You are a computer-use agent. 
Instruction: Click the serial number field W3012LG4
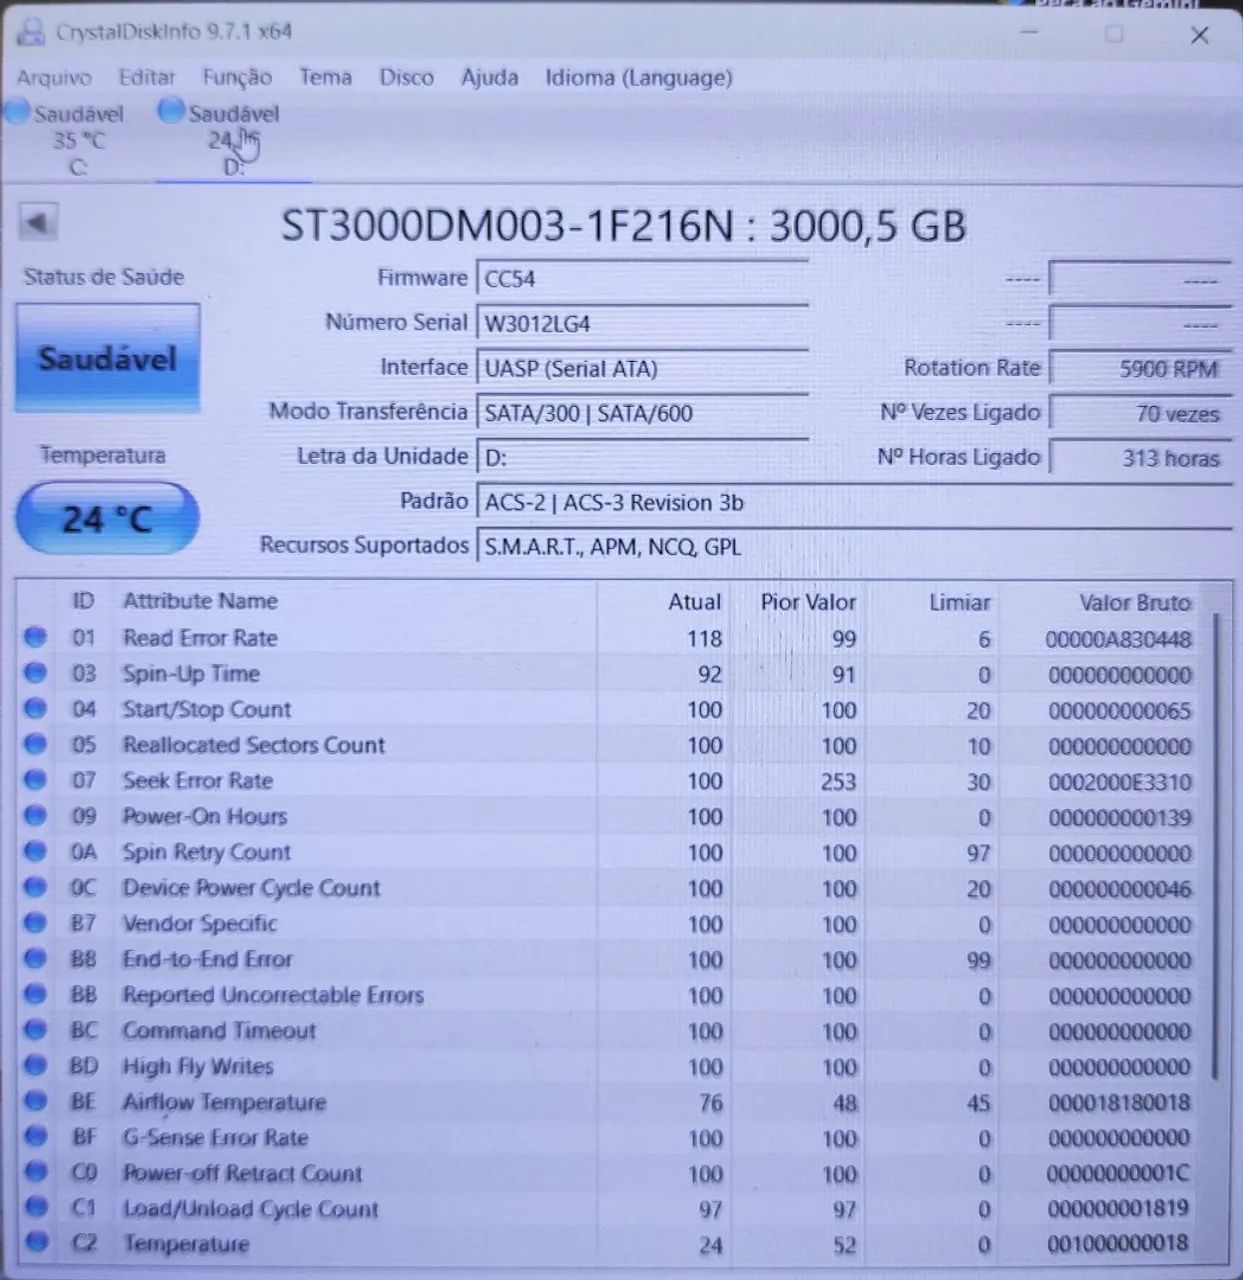[642, 323]
